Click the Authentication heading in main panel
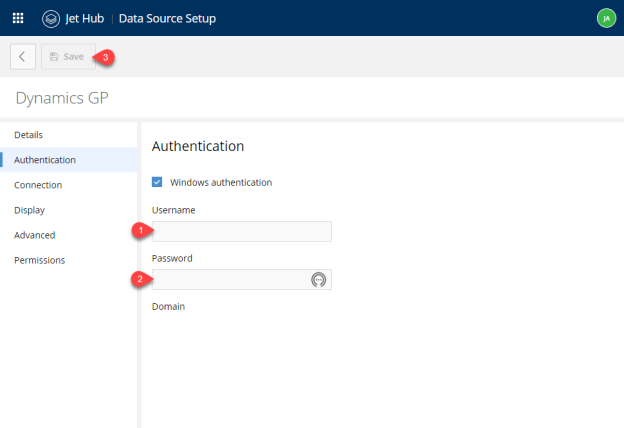Viewport: 624px width, 428px height. coord(198,146)
